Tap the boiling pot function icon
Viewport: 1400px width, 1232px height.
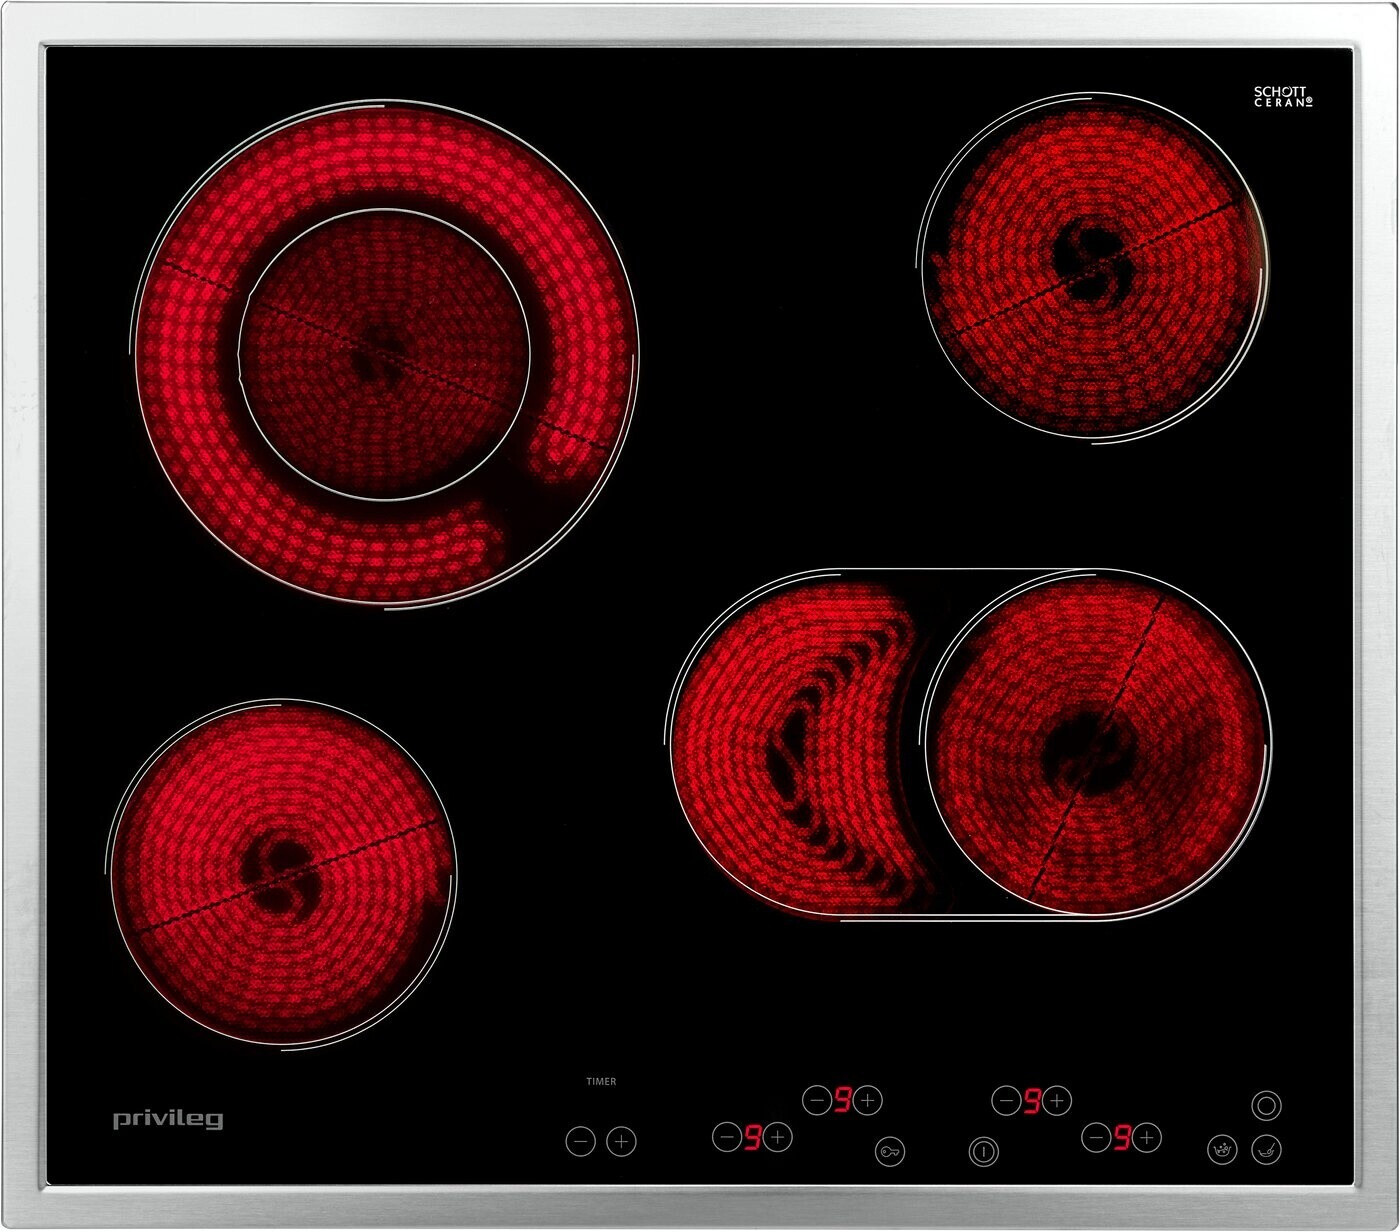(x=1221, y=1150)
